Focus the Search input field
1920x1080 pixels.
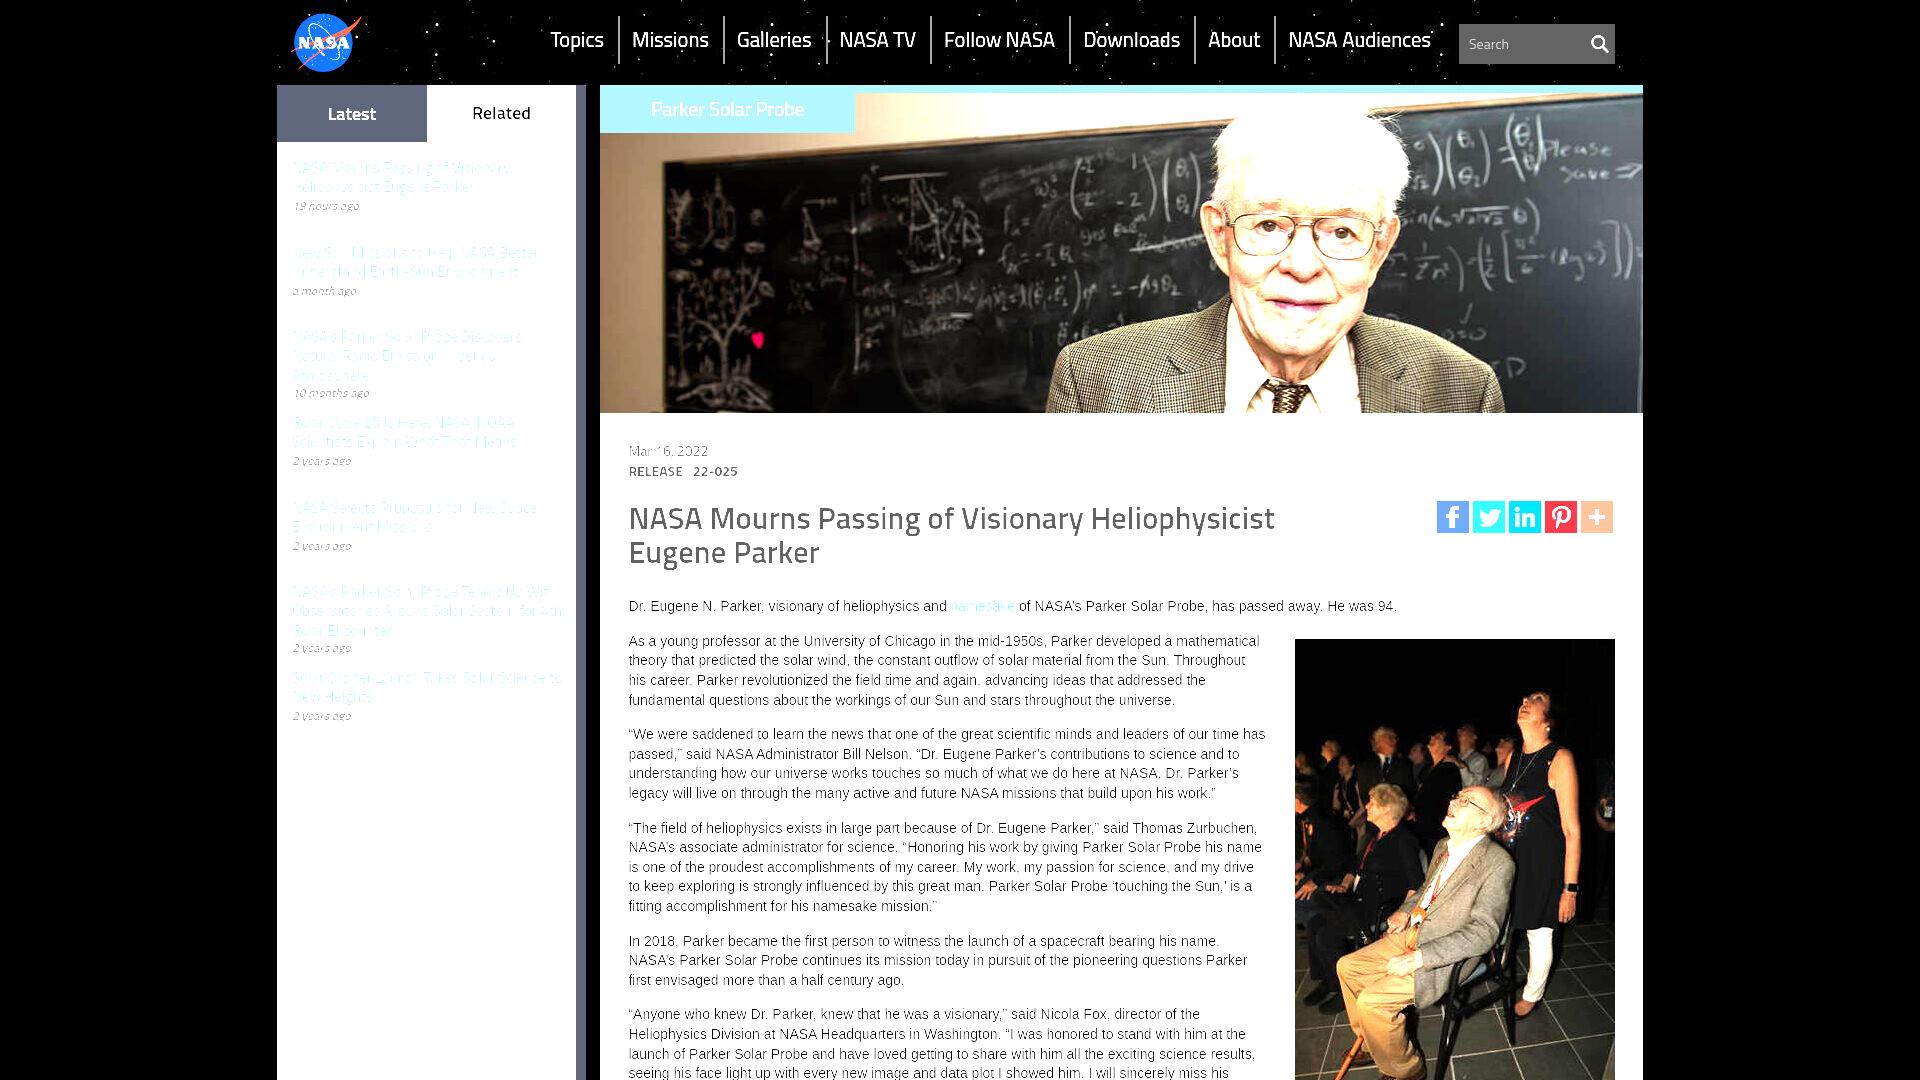1522,44
